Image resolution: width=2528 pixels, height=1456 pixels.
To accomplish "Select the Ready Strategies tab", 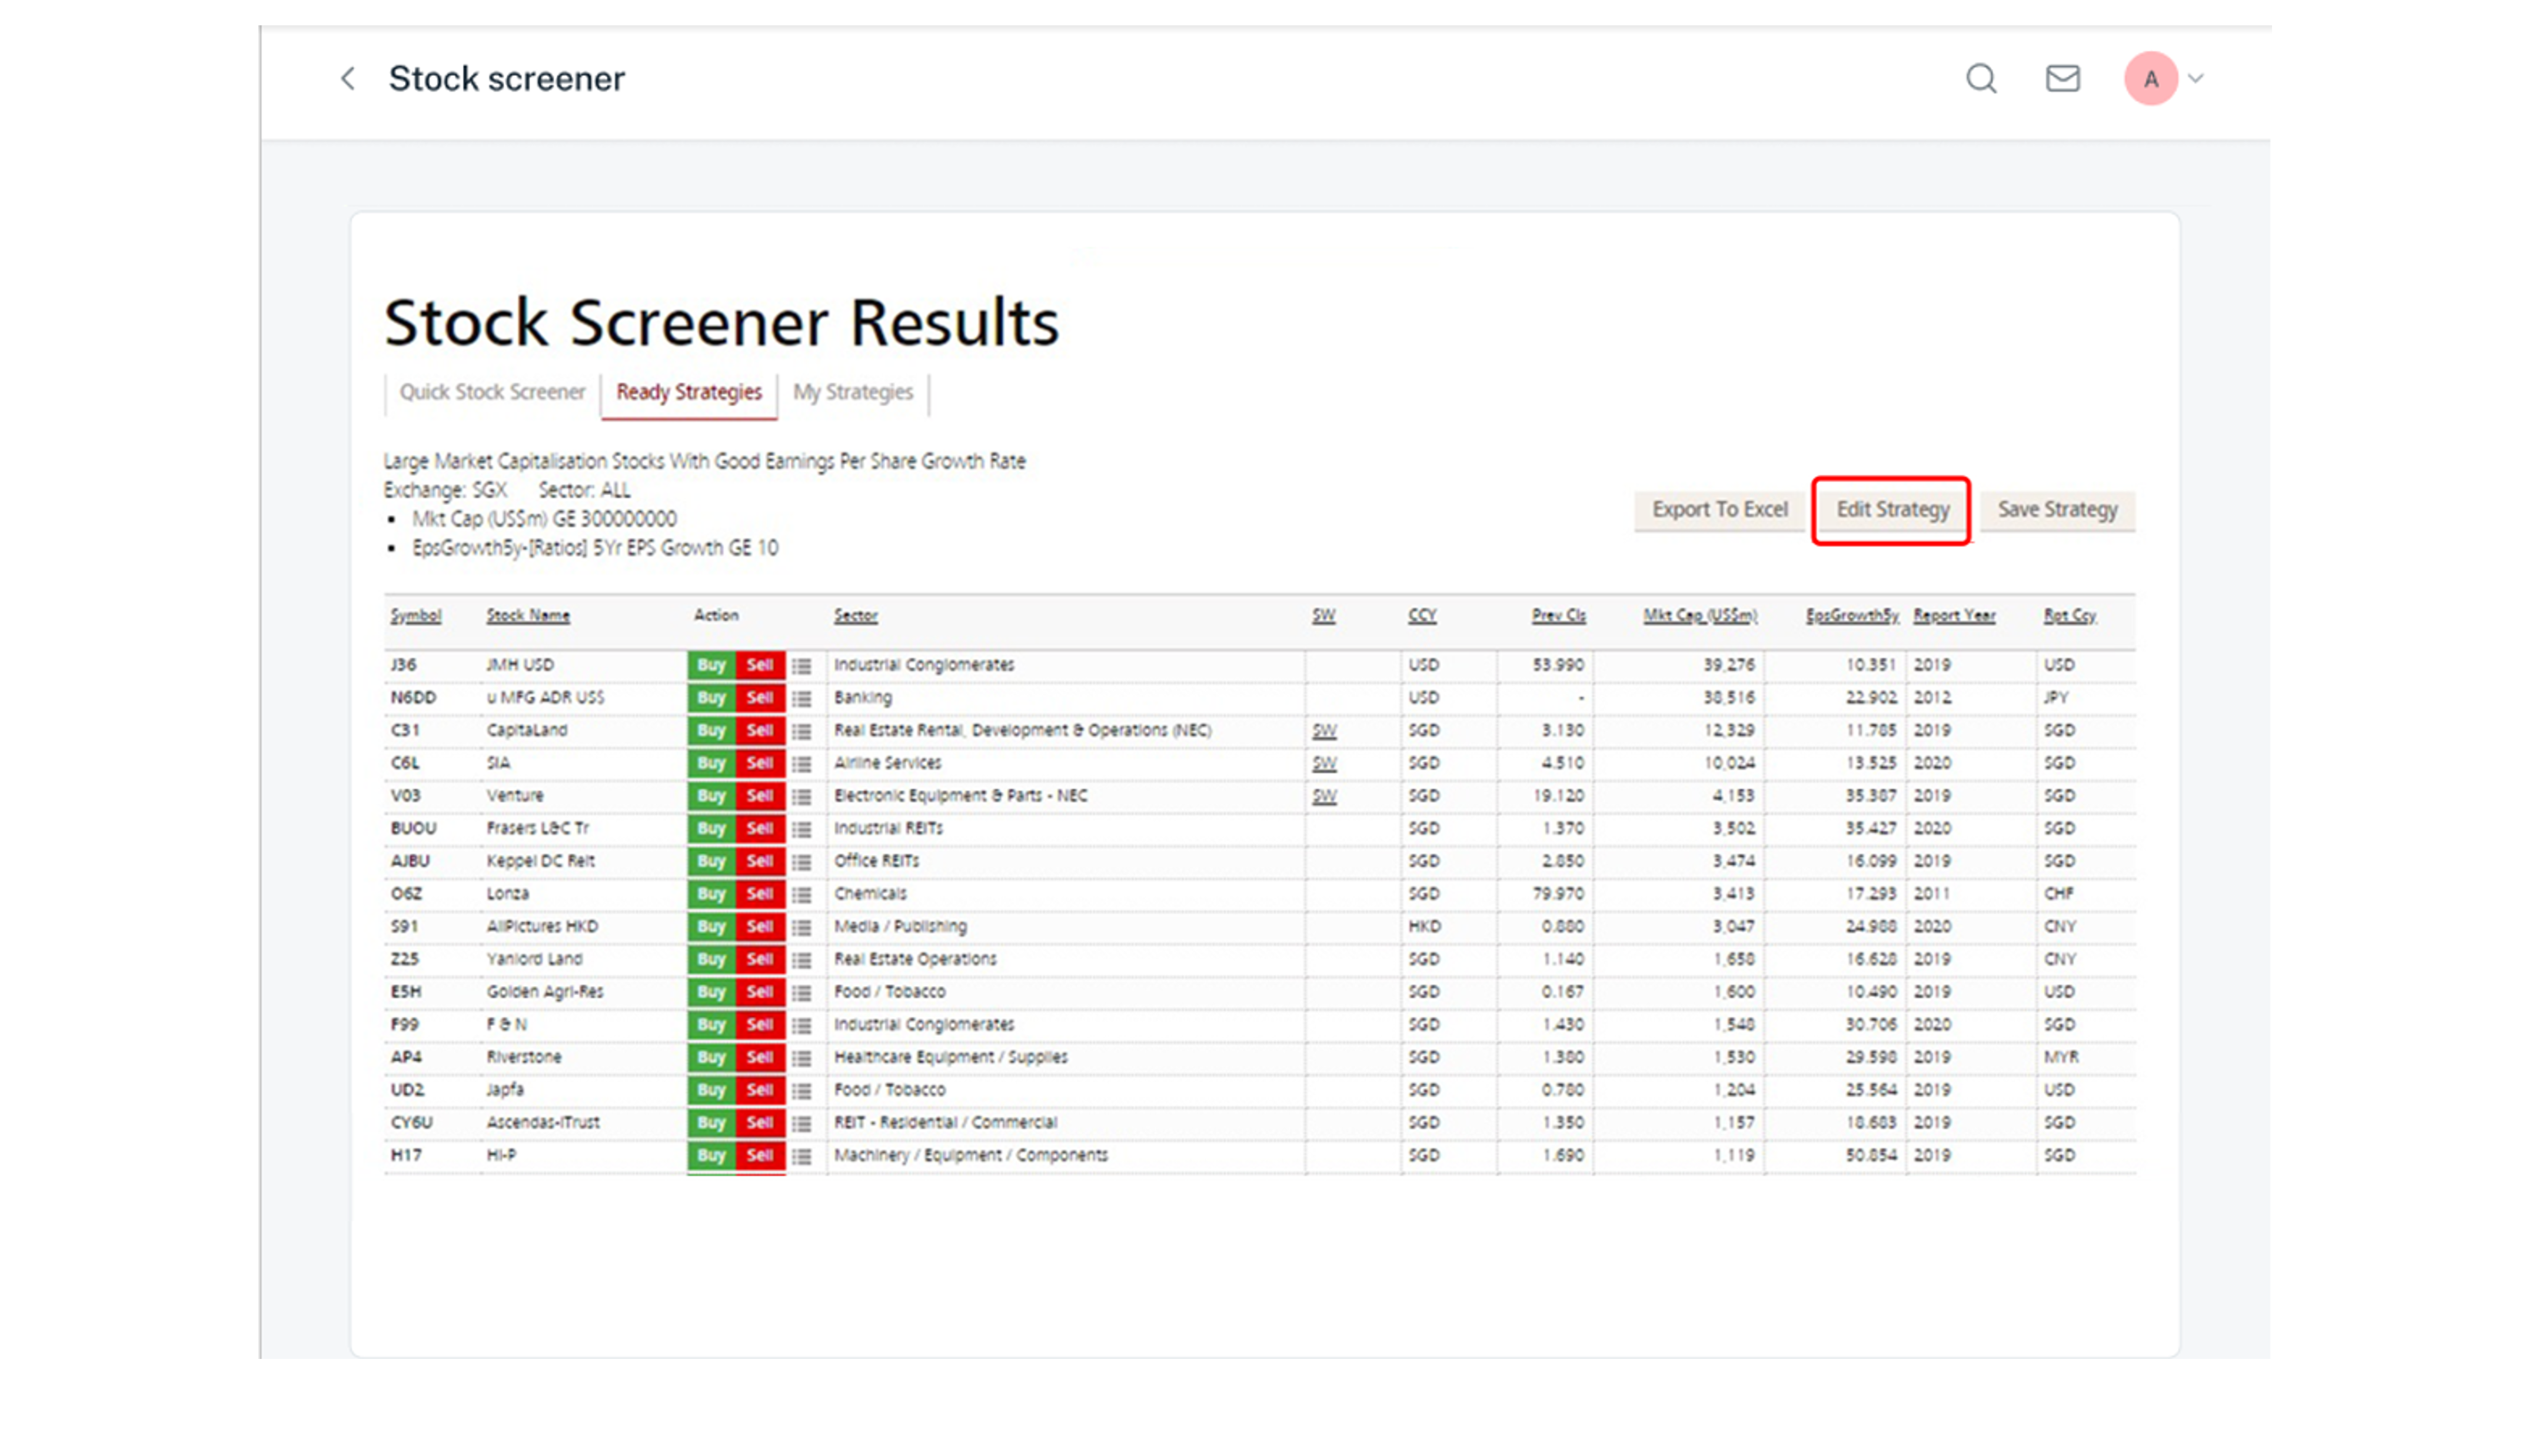I will pyautogui.click(x=688, y=392).
